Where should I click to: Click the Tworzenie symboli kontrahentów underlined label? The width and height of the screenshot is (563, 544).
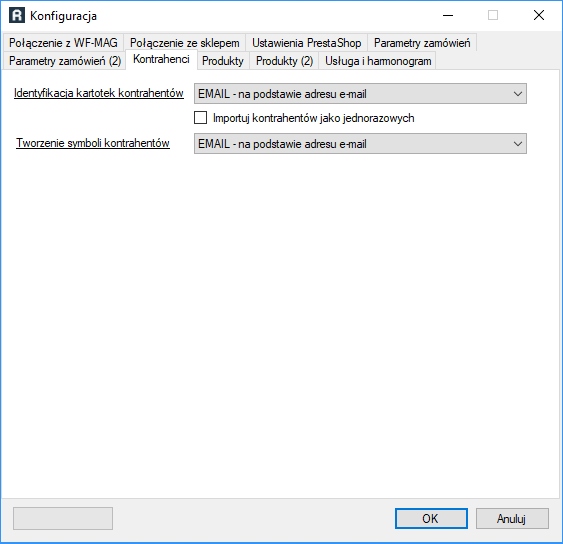point(93,143)
